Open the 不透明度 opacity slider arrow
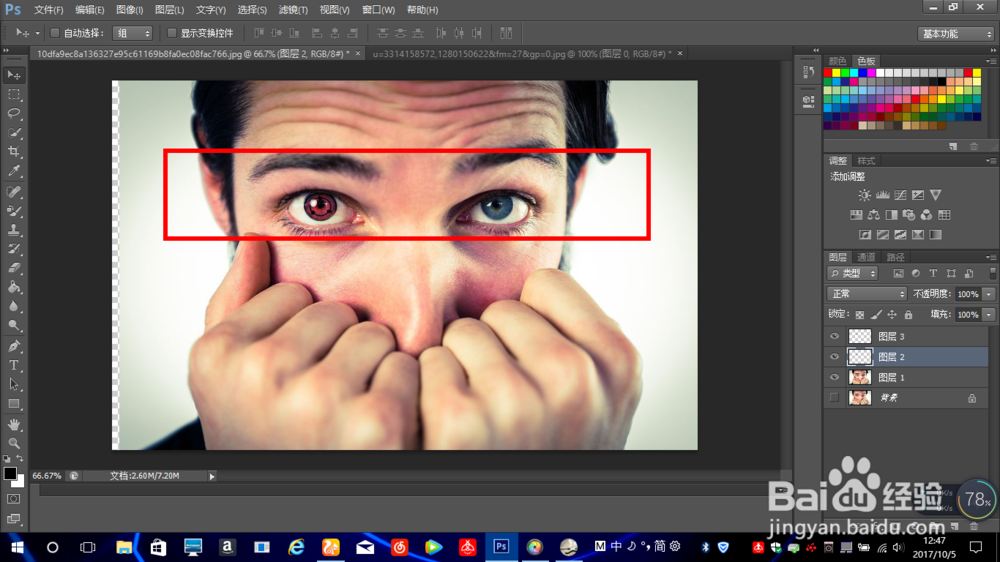1000x562 pixels. 989,294
